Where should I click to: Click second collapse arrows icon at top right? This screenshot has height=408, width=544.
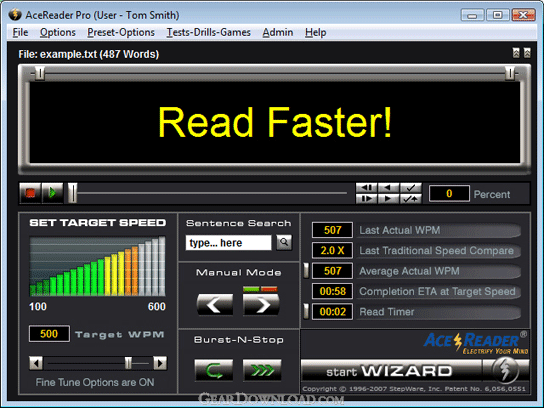pyautogui.click(x=527, y=53)
